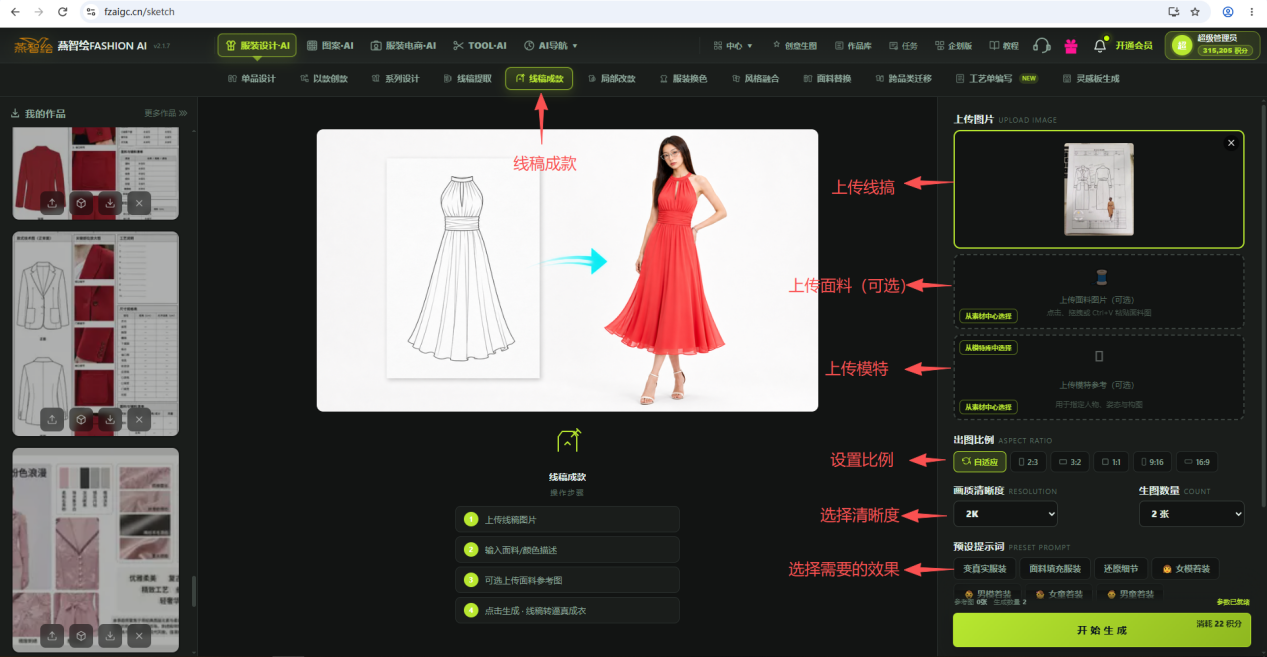
Task: Open the 2 张 image count dropdown
Action: [1191, 514]
